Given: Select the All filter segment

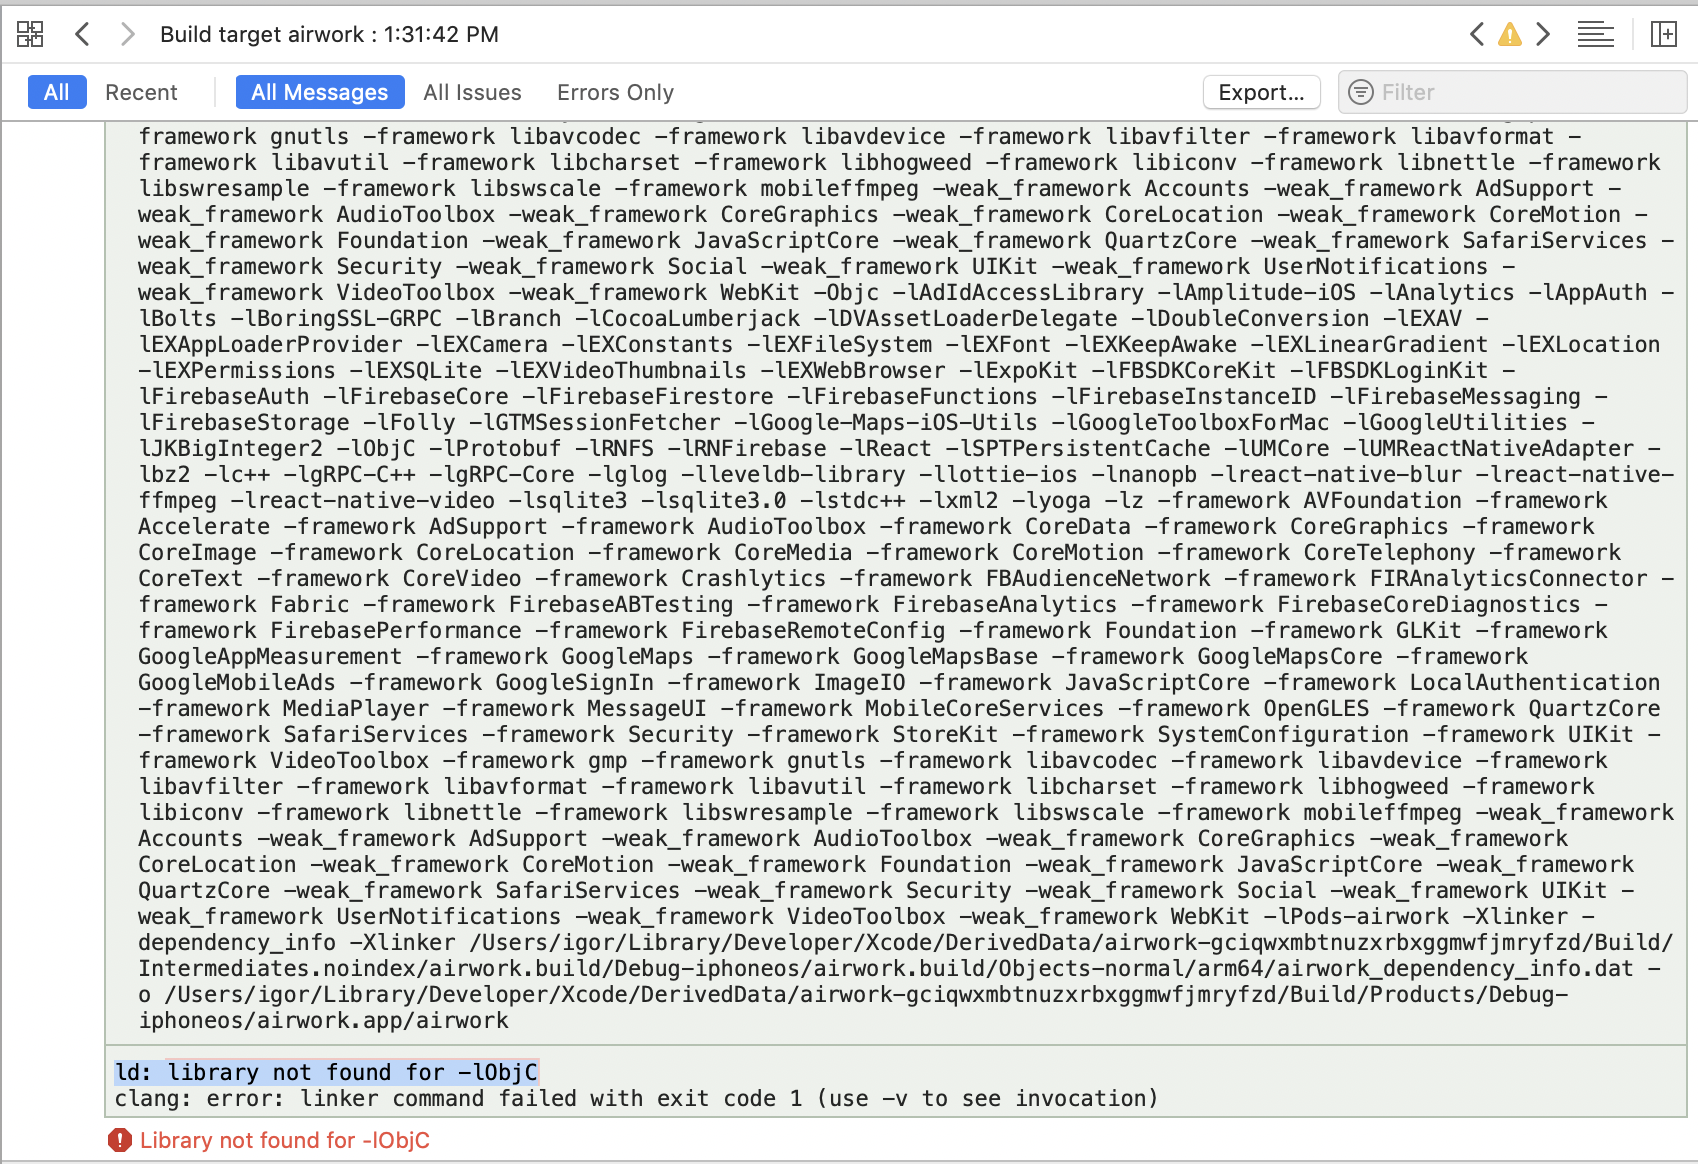Looking at the screenshot, I should (56, 92).
